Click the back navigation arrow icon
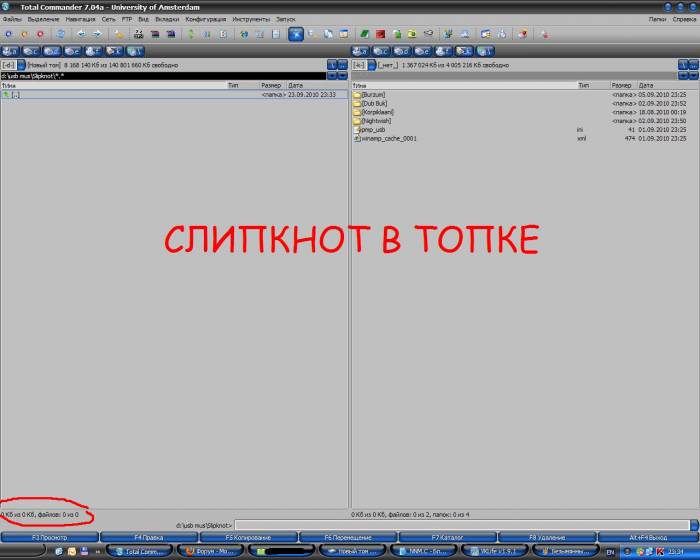 click(81, 34)
